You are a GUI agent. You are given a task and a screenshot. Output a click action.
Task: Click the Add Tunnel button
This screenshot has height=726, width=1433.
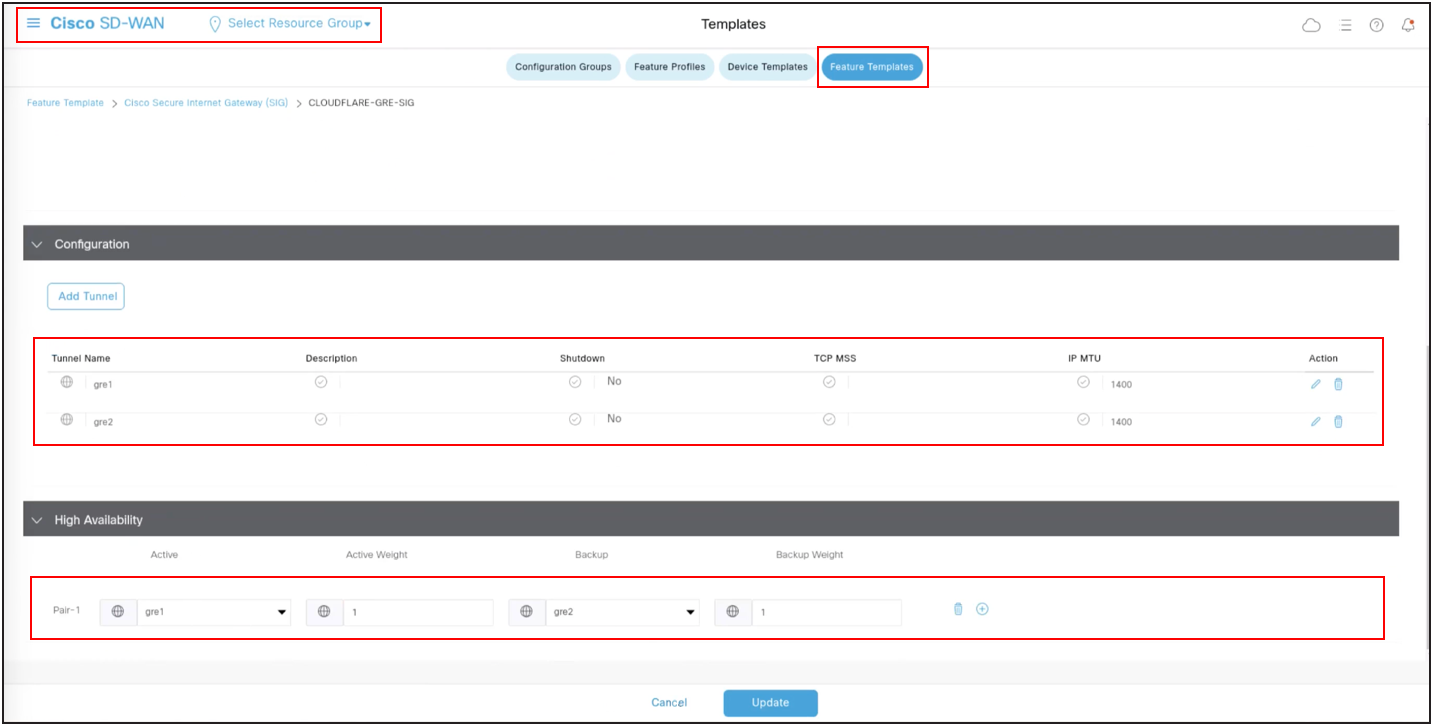click(x=86, y=296)
